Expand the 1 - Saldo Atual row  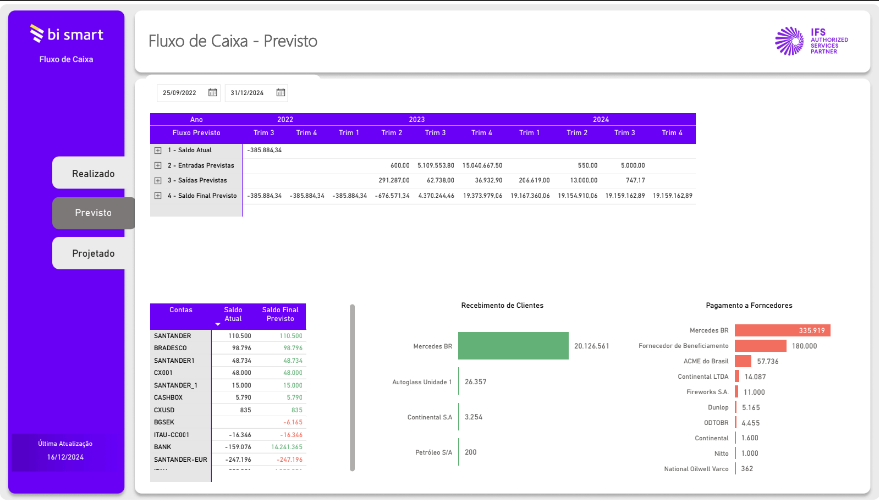pos(158,149)
